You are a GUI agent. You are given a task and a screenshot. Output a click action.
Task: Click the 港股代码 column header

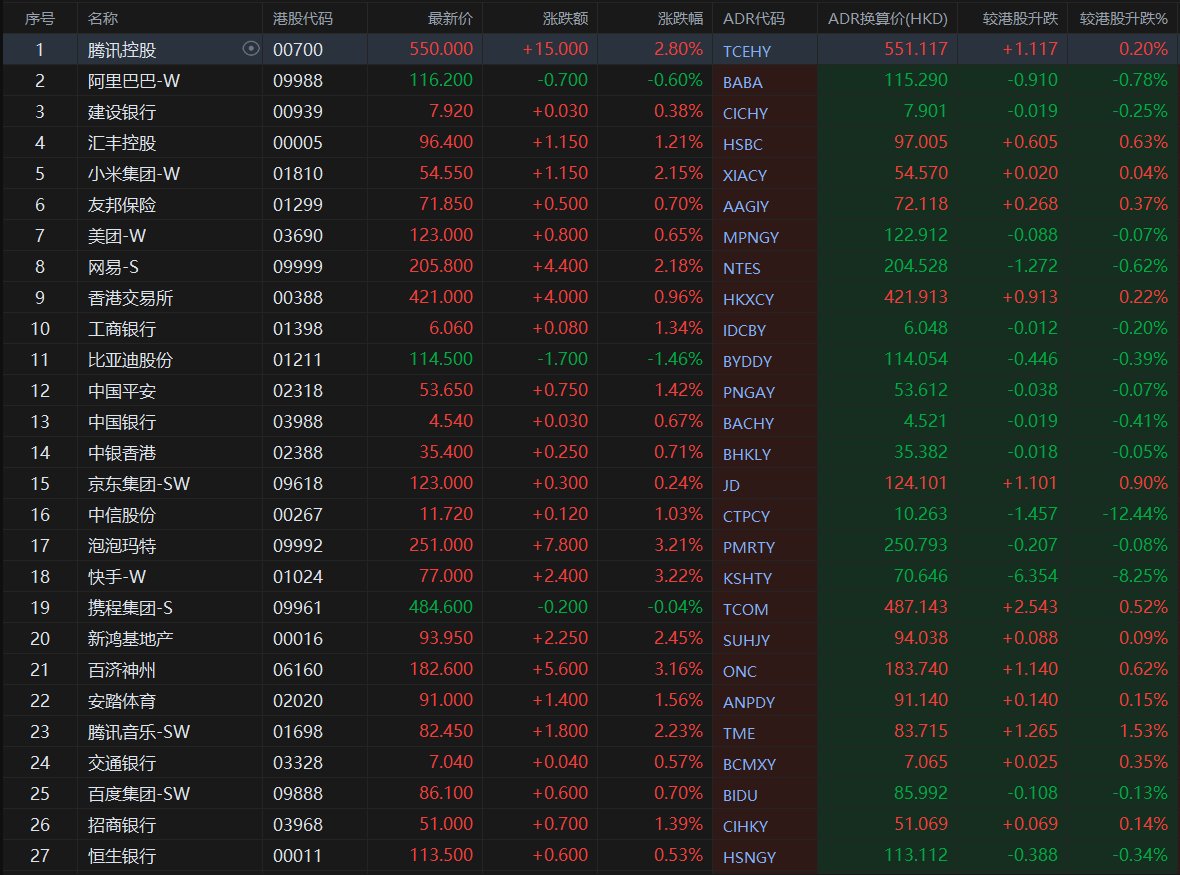coord(303,19)
